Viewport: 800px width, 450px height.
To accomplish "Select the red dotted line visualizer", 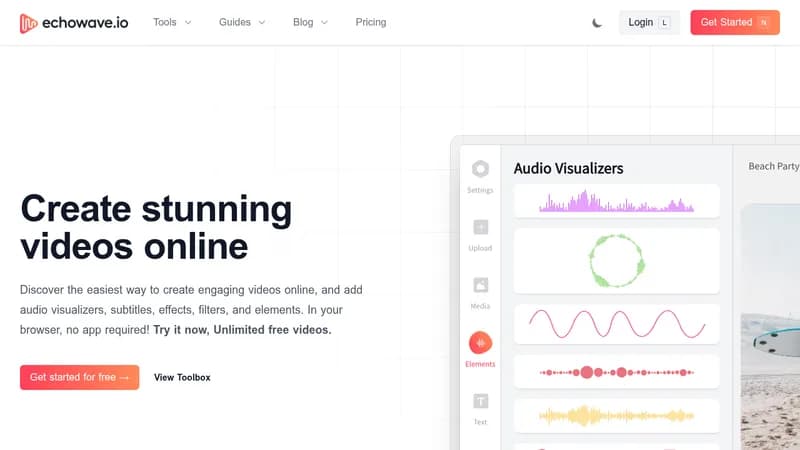I will 616,372.
